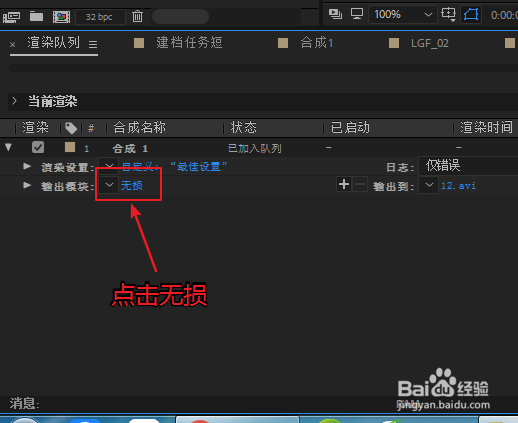Add an output module with plus button
Image resolution: width=518 pixels, height=423 pixels.
pyautogui.click(x=344, y=184)
